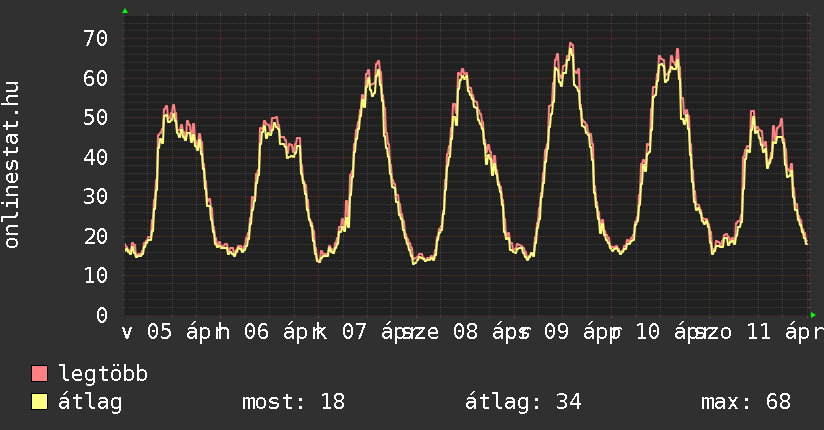The image size is (824, 430).
Task: Select the átlag legend label next to yellow swatch
Action: [x=90, y=402]
